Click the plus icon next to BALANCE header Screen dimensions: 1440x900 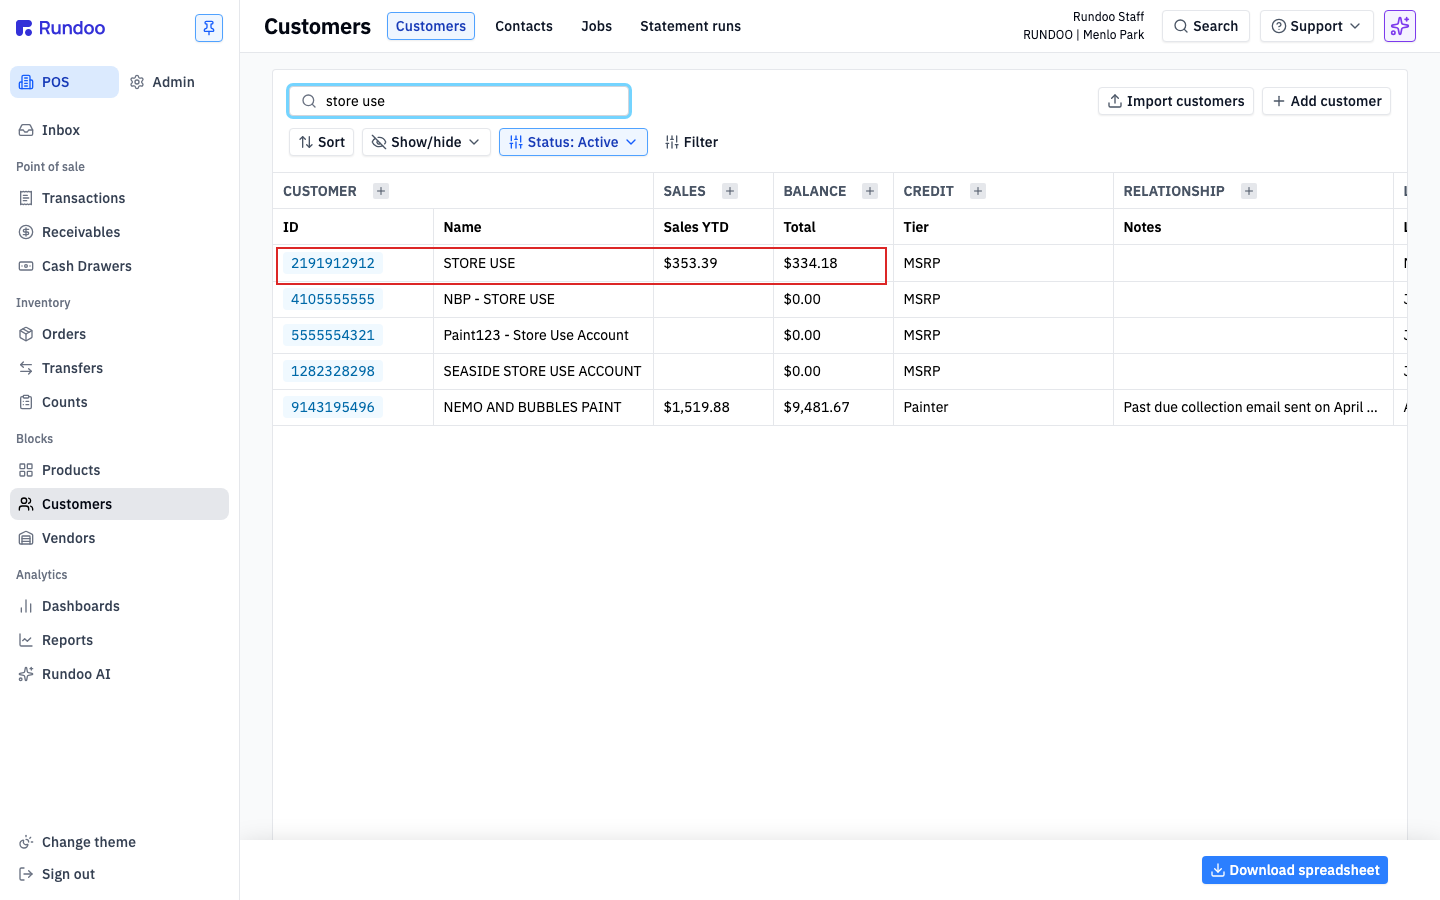(x=870, y=191)
